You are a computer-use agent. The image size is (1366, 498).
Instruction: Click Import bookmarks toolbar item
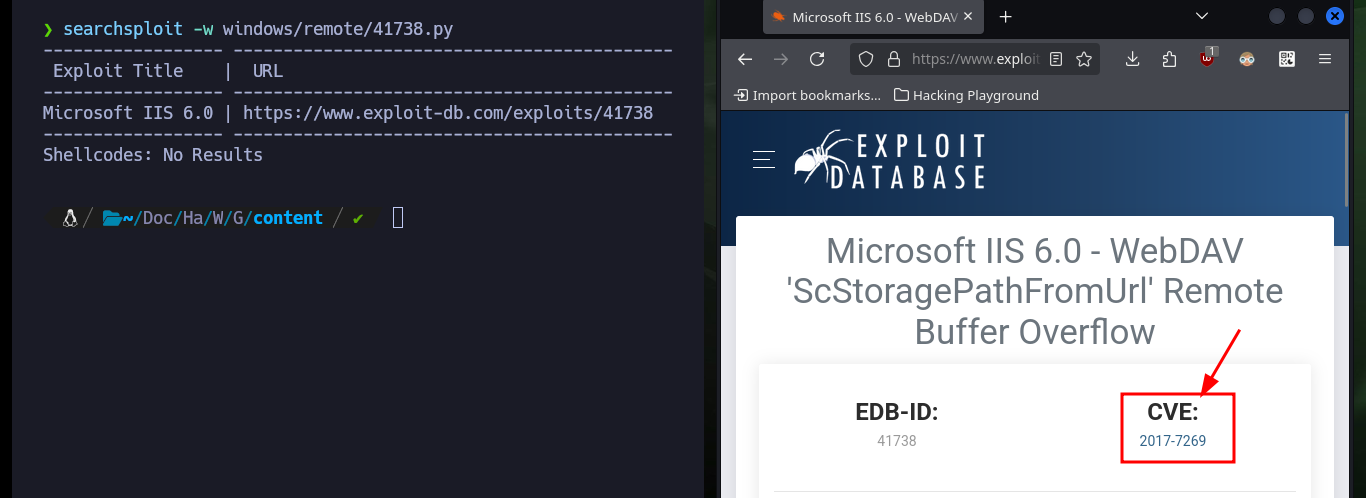tap(807, 95)
